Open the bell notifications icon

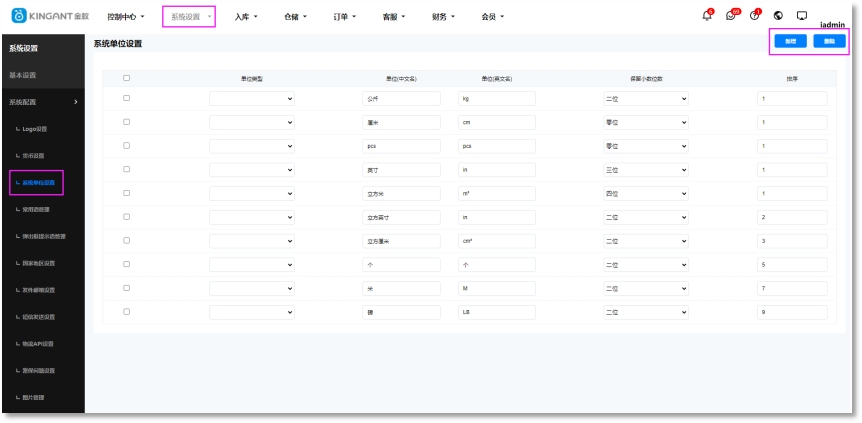tap(708, 16)
